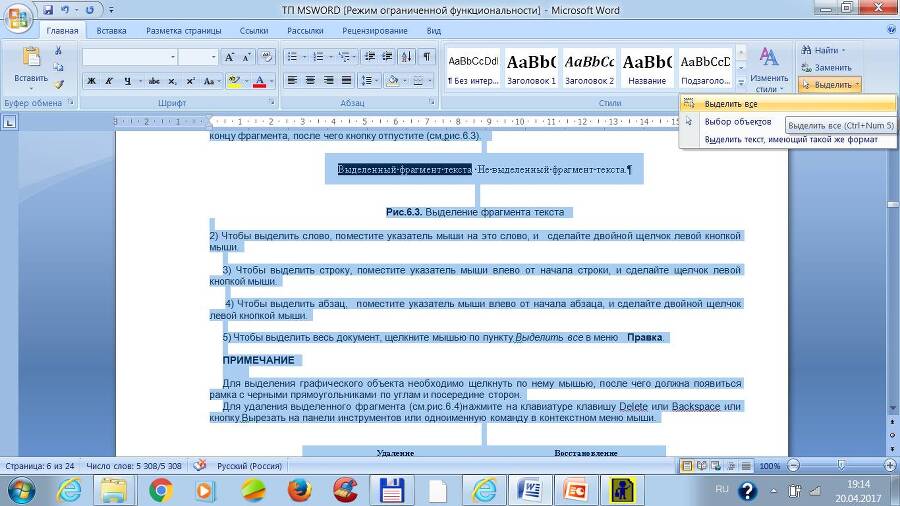
Task: Click the Format Painter brush icon
Action: pyautogui.click(x=58, y=84)
